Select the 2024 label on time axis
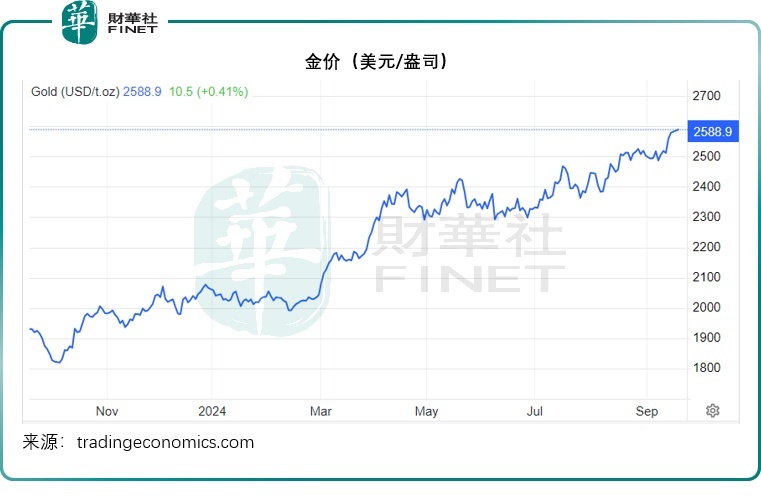The width and height of the screenshot is (761, 501). [x=212, y=411]
